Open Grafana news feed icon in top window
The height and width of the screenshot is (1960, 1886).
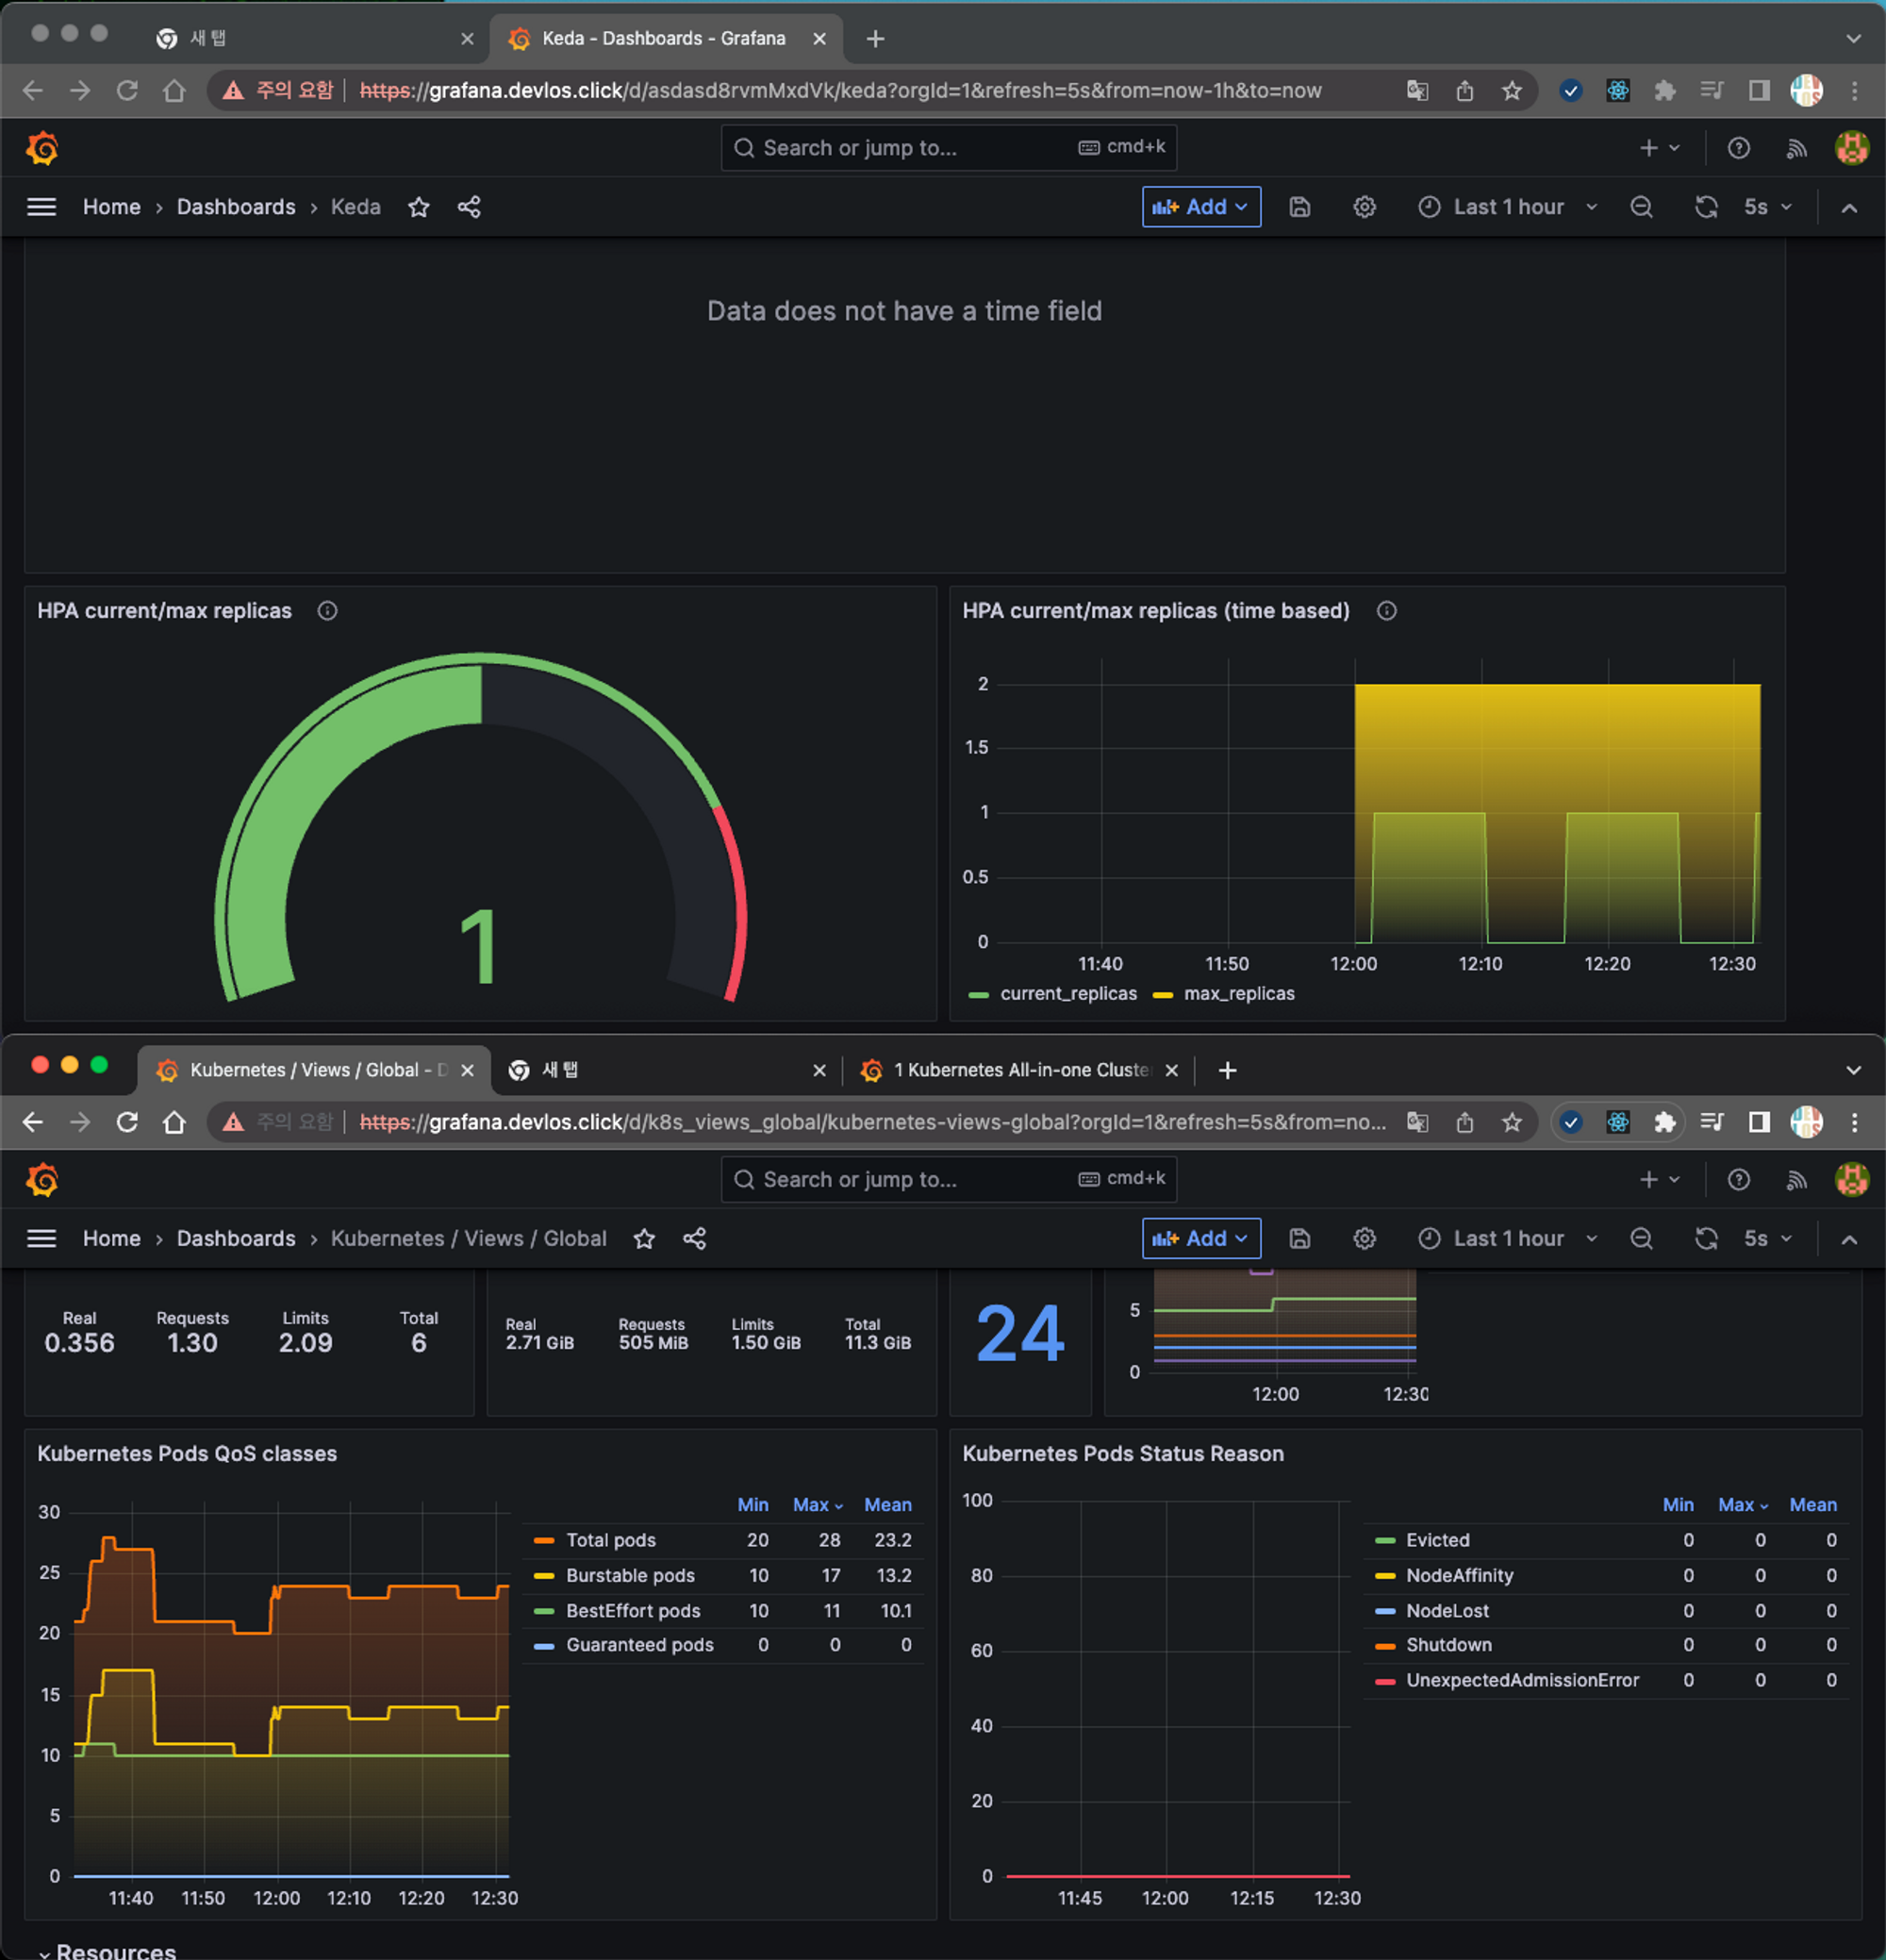tap(1796, 148)
